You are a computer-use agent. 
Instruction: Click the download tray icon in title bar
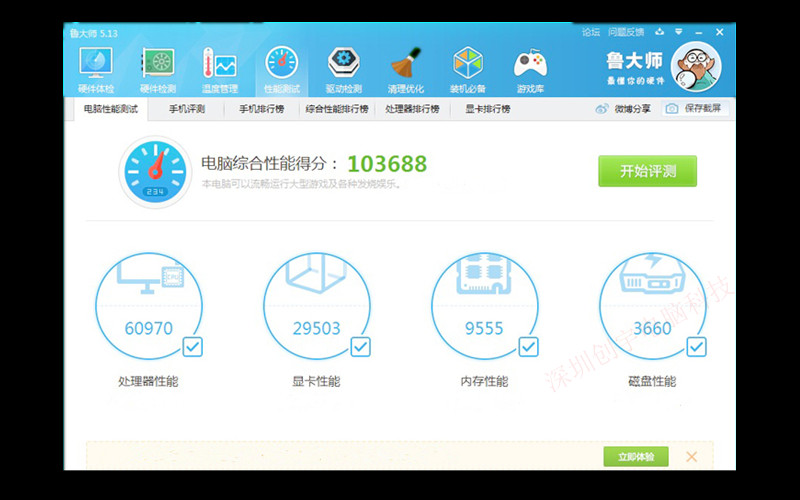click(x=660, y=32)
